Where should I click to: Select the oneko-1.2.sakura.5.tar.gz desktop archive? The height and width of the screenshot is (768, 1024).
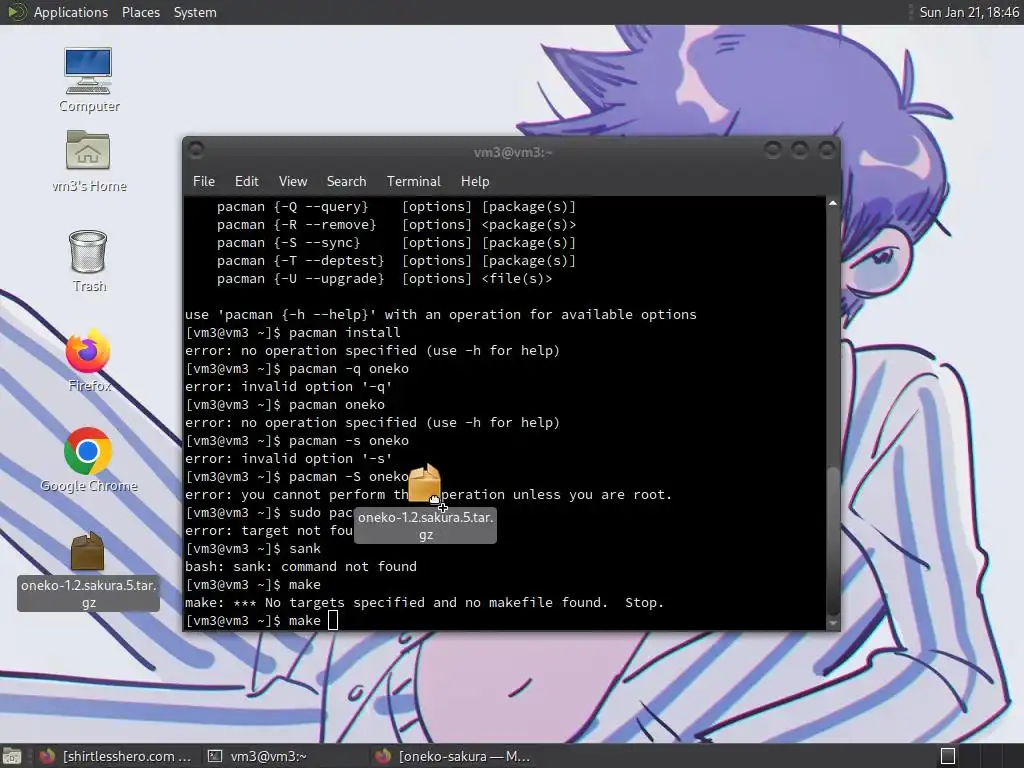pyautogui.click(x=88, y=571)
